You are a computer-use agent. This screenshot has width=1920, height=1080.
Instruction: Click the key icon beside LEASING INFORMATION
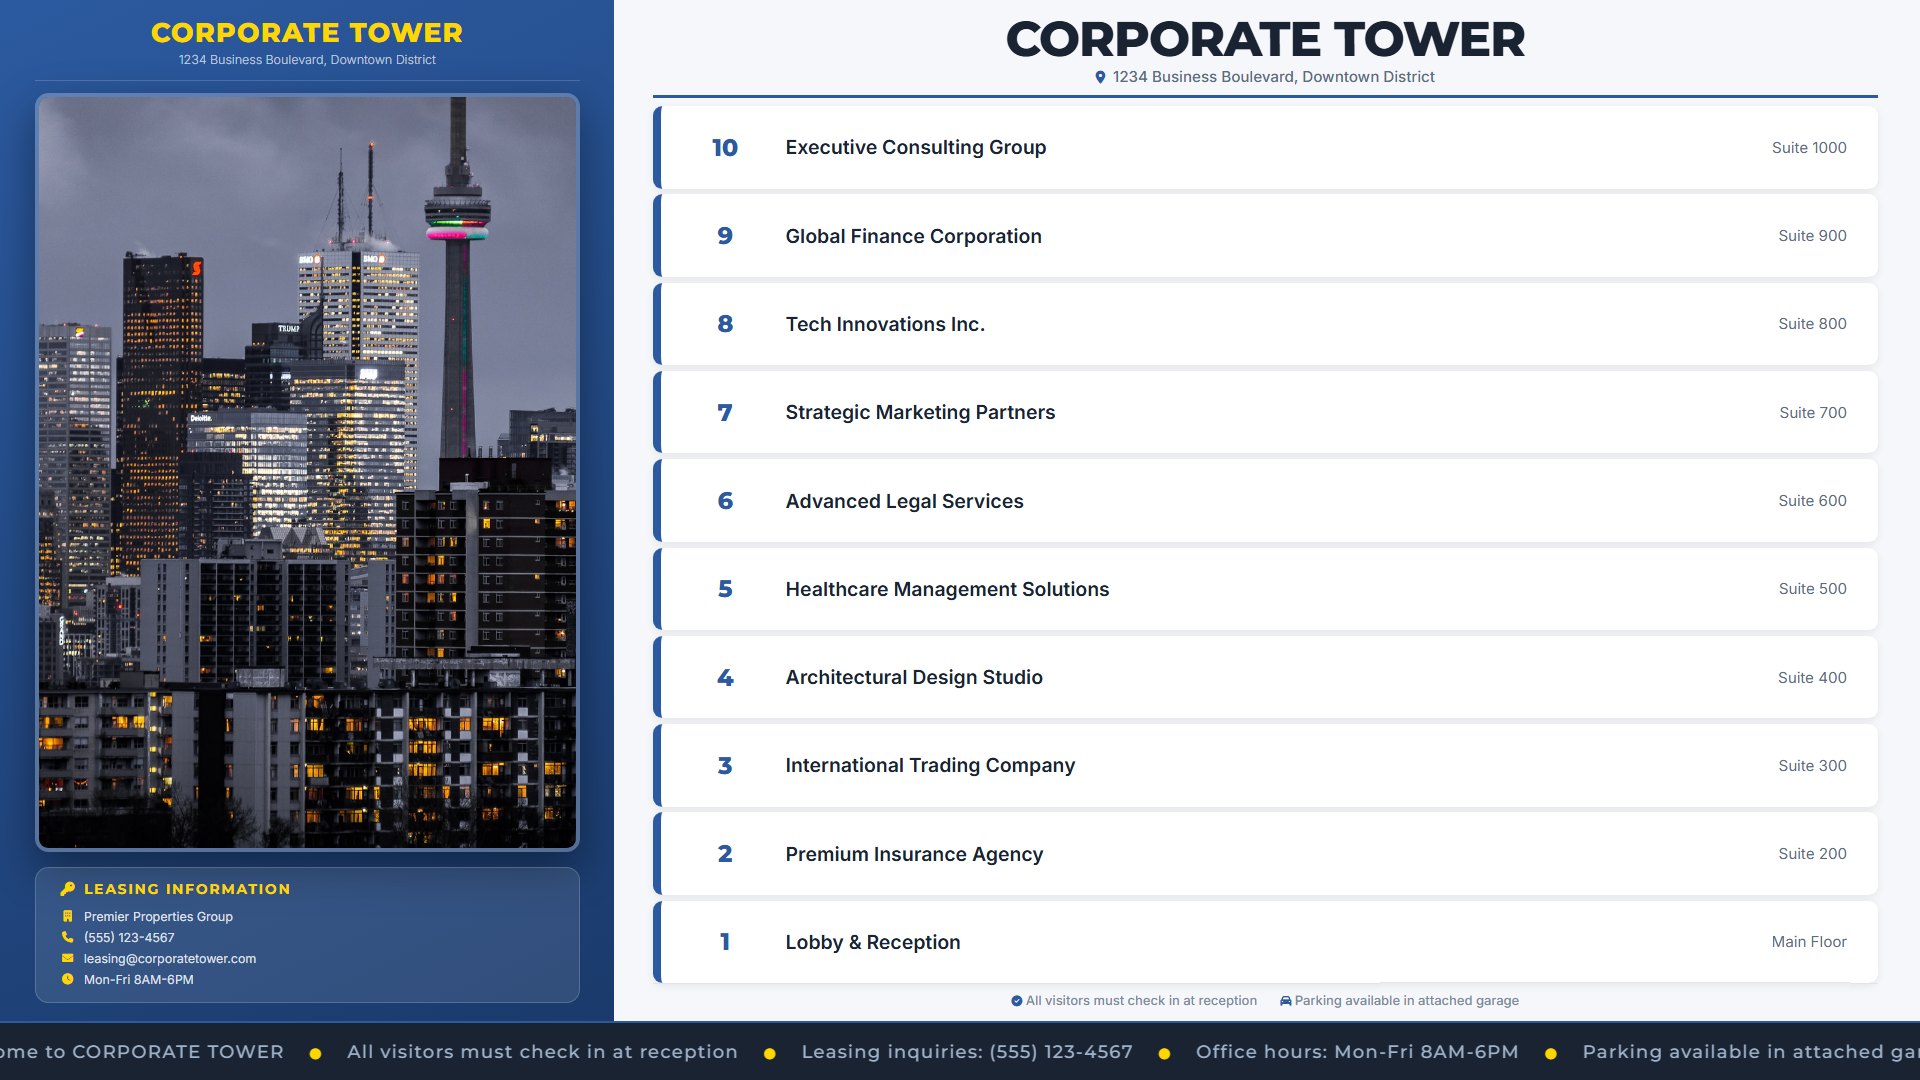click(68, 889)
